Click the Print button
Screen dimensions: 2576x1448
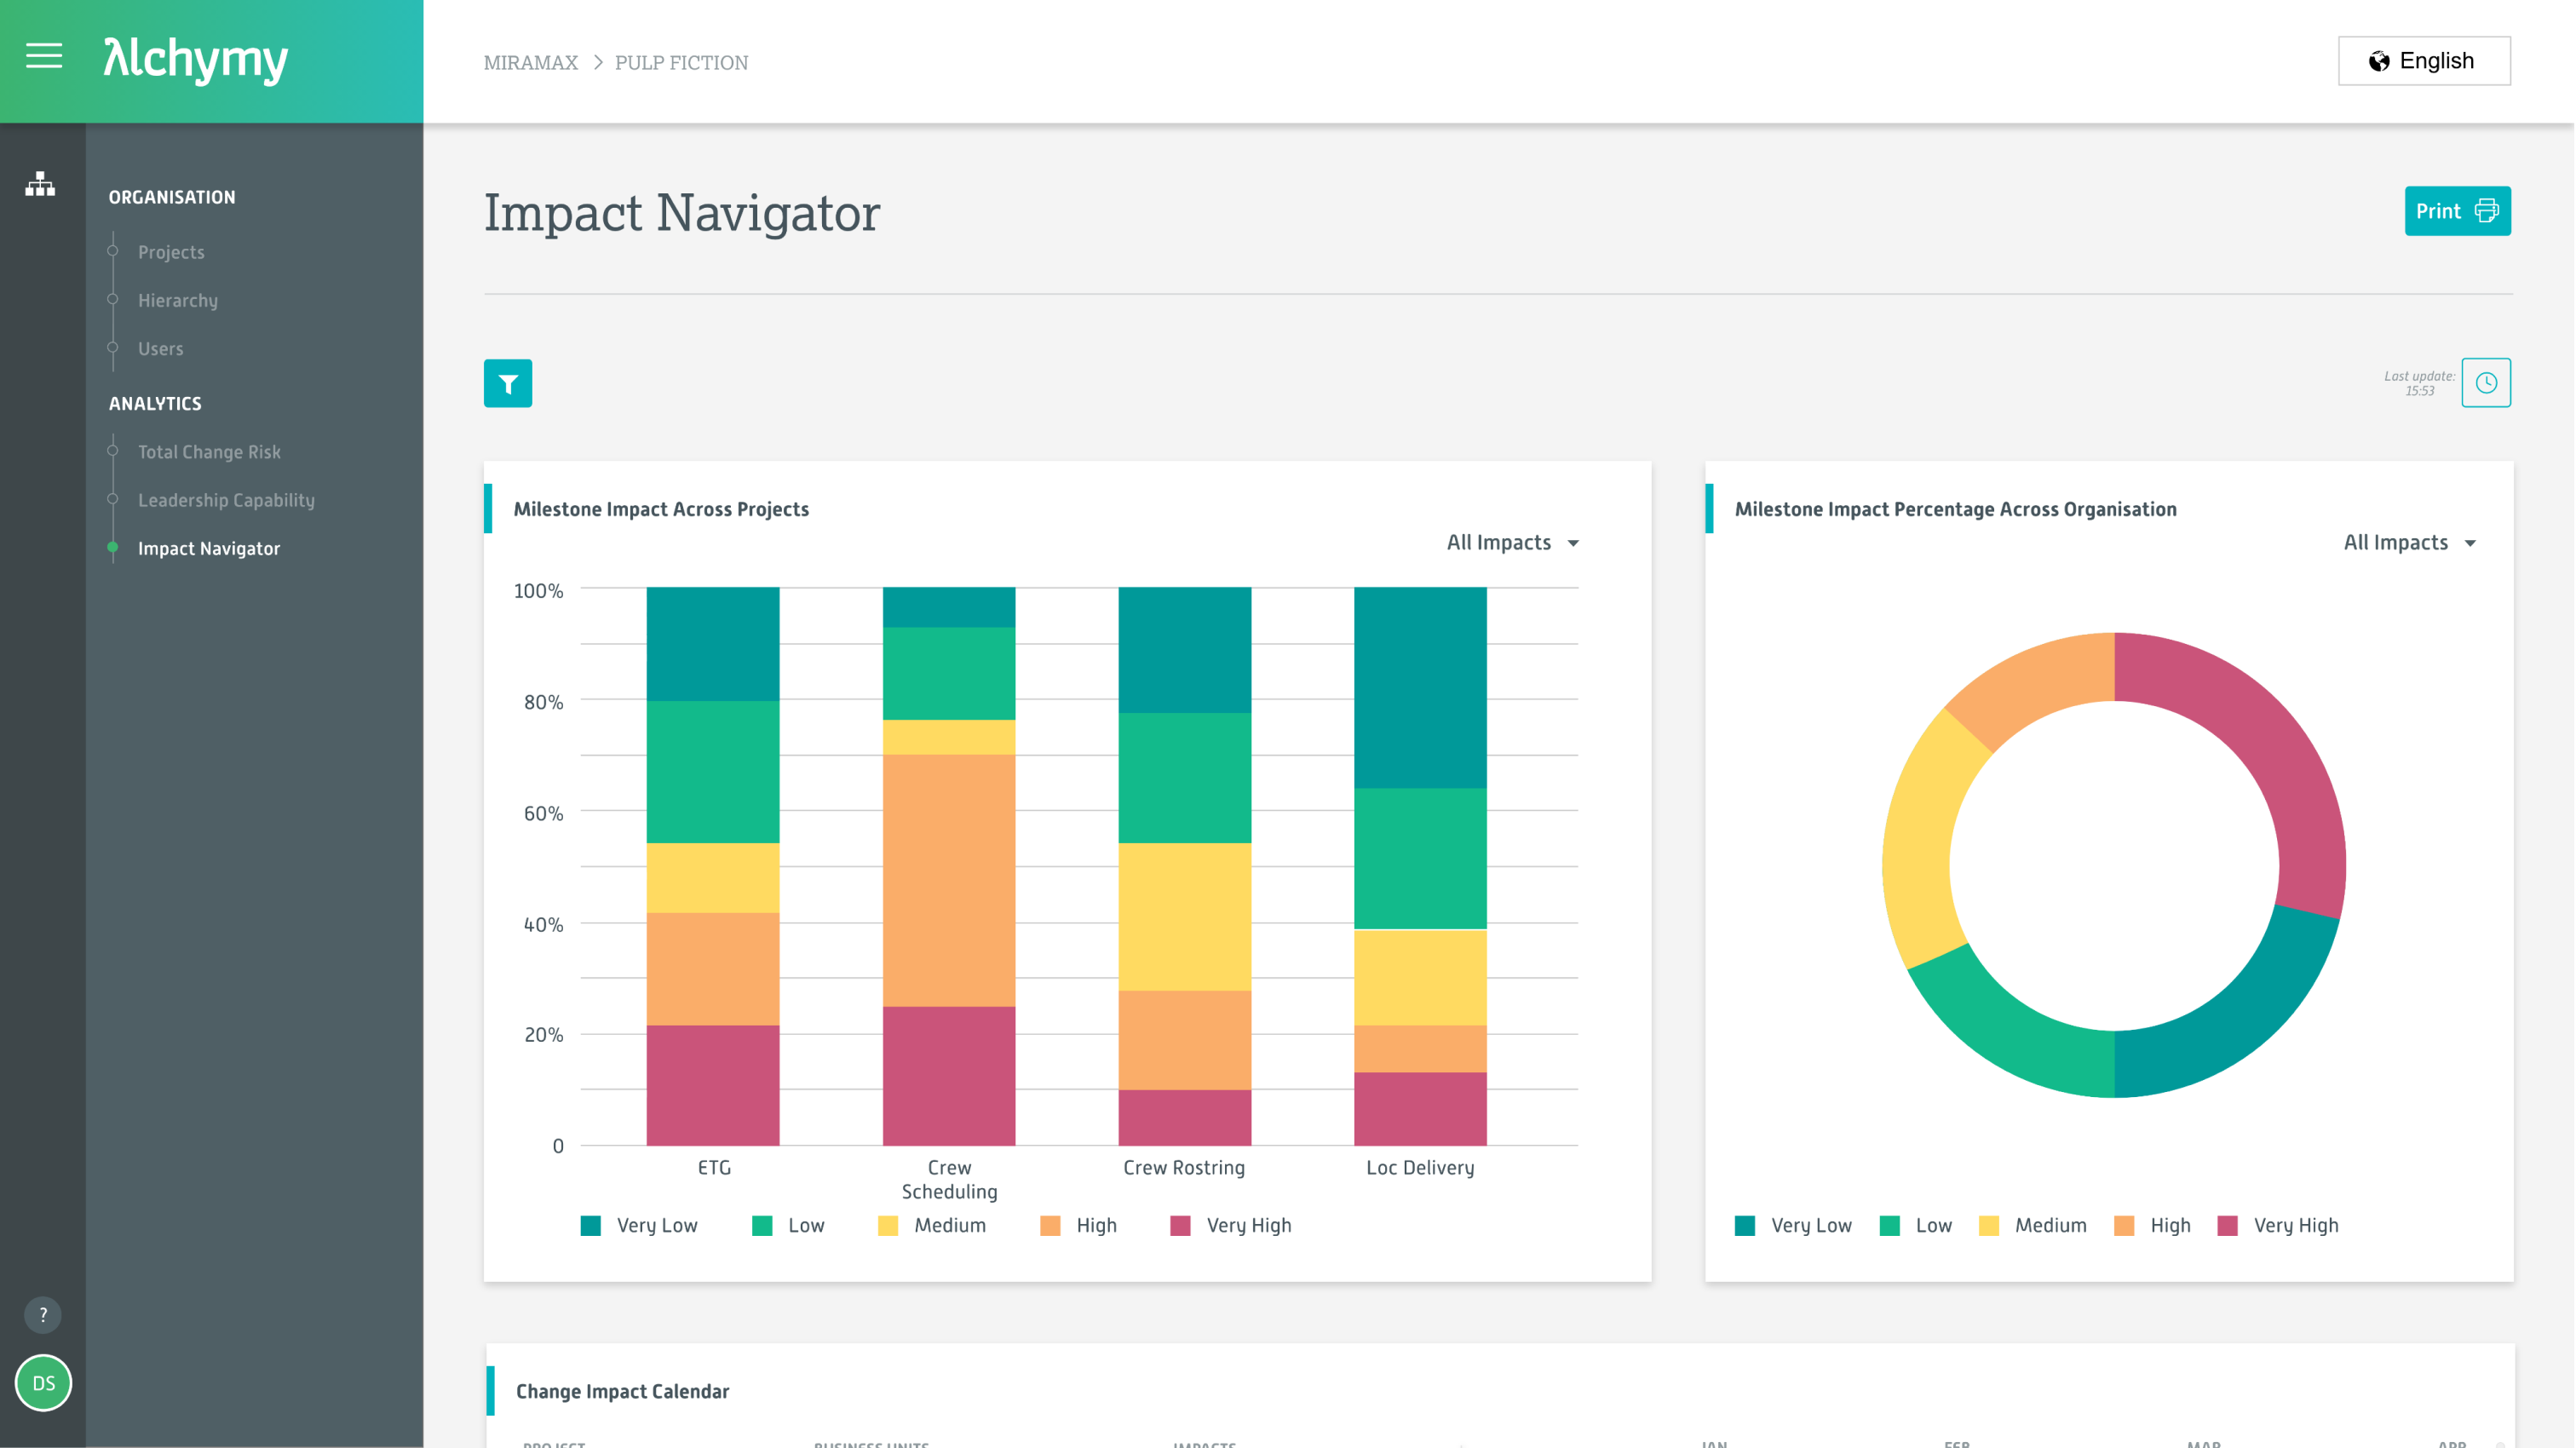coord(2458,210)
